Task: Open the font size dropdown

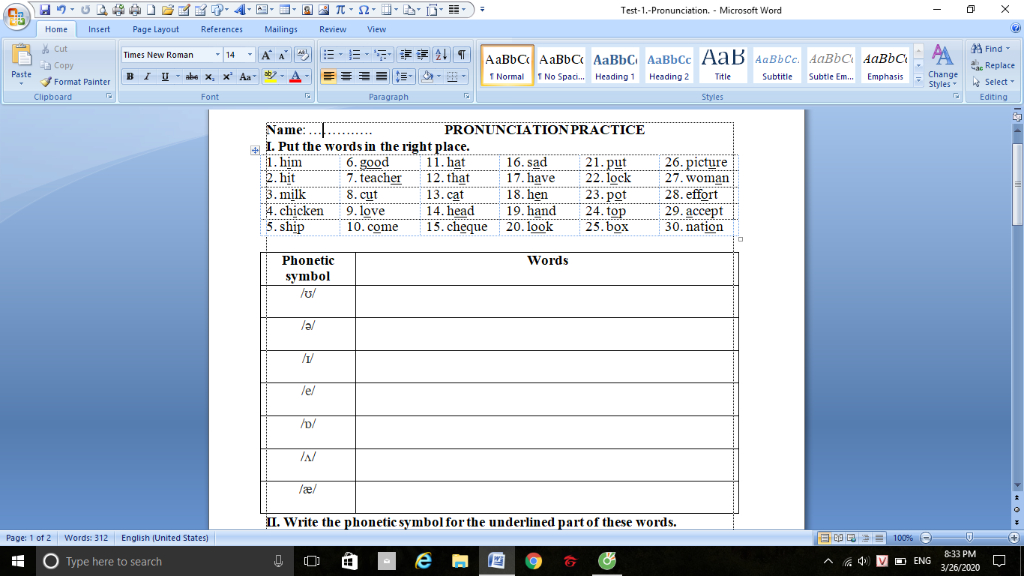Action: click(249, 55)
